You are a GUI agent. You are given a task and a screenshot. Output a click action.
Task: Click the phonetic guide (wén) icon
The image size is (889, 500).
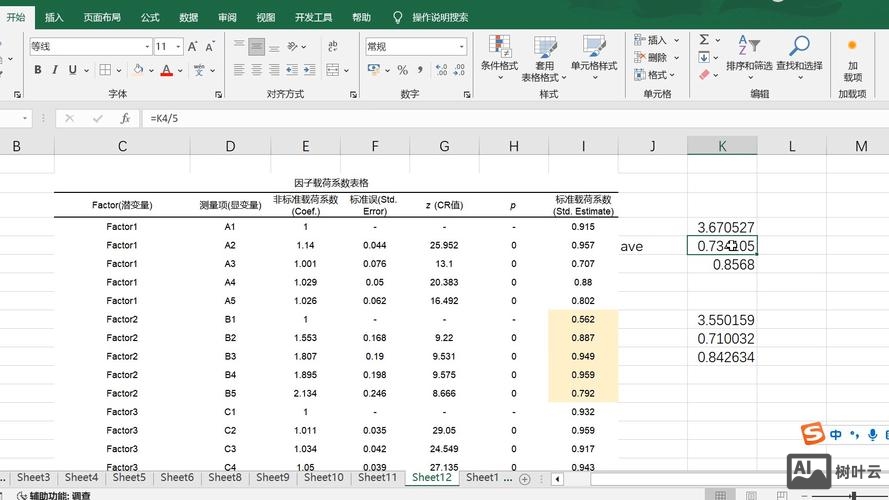(x=199, y=70)
